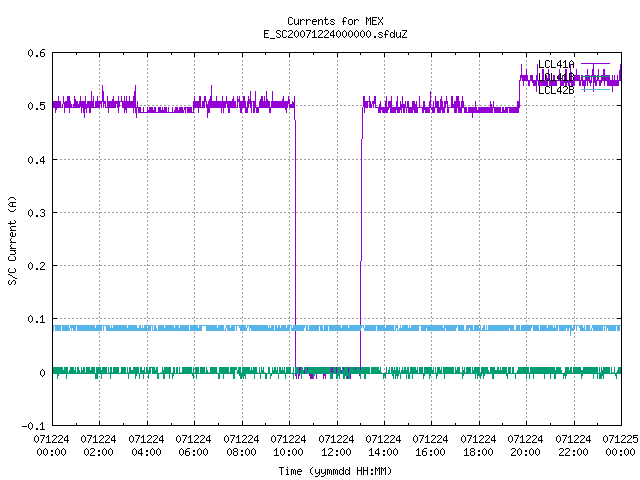Click the 12:00 x-axis tick label
Image resolution: width=640 pixels, height=480 pixels.
coord(336,452)
